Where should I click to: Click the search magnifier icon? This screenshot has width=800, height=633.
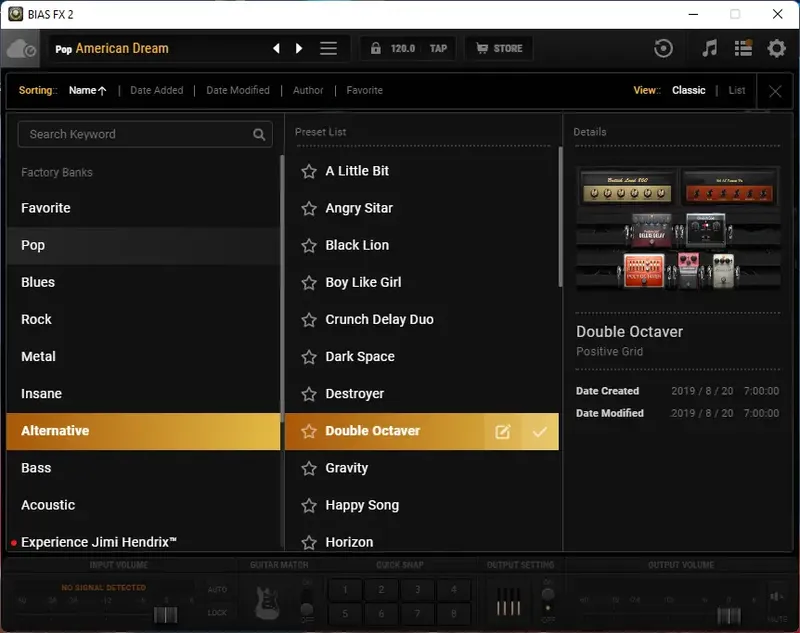click(259, 134)
